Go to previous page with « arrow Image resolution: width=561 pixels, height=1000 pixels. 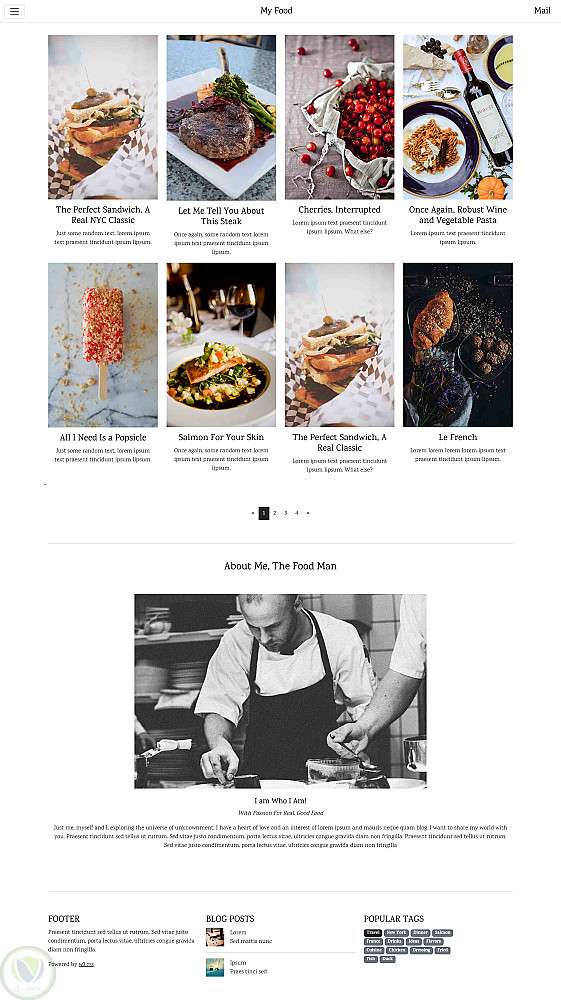[253, 513]
